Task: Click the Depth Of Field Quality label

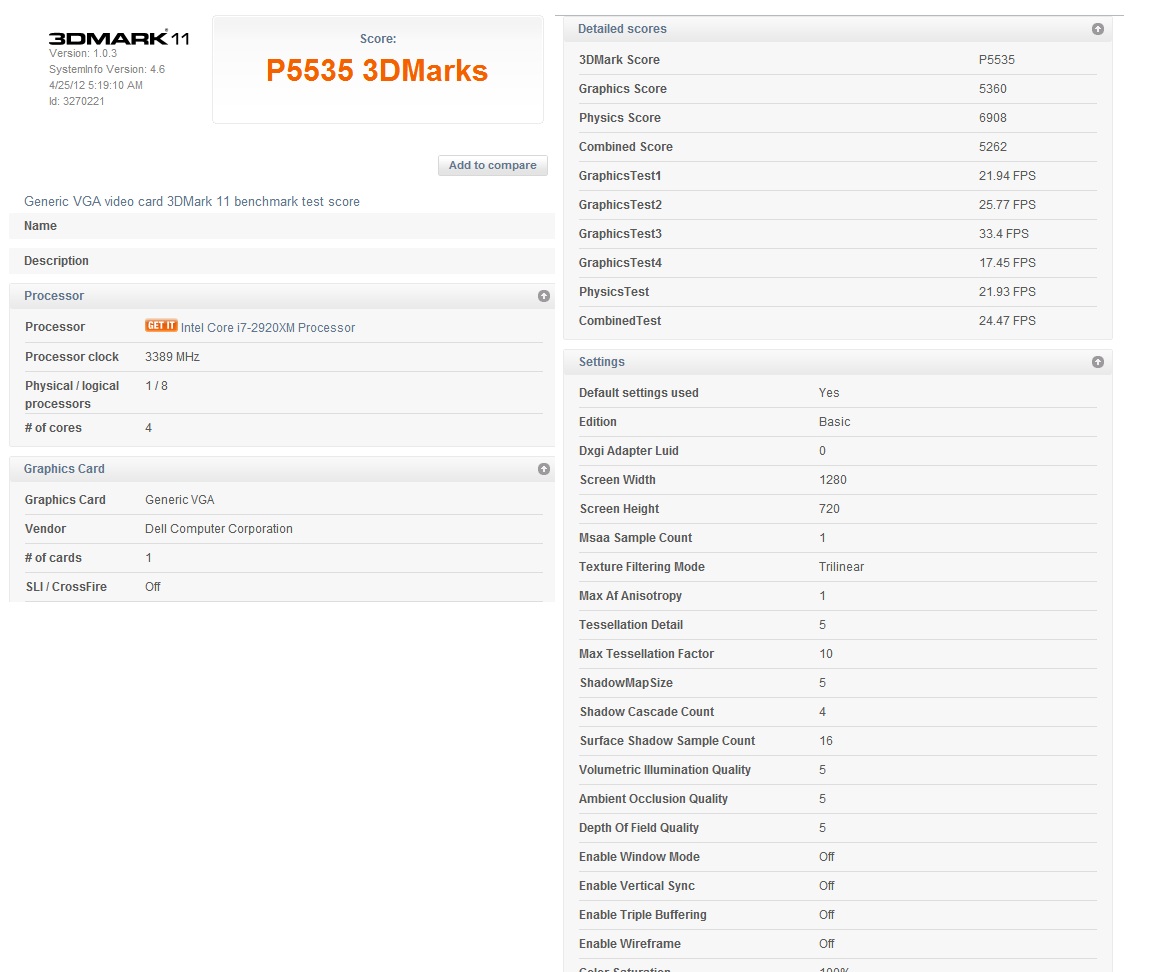Action: point(639,828)
